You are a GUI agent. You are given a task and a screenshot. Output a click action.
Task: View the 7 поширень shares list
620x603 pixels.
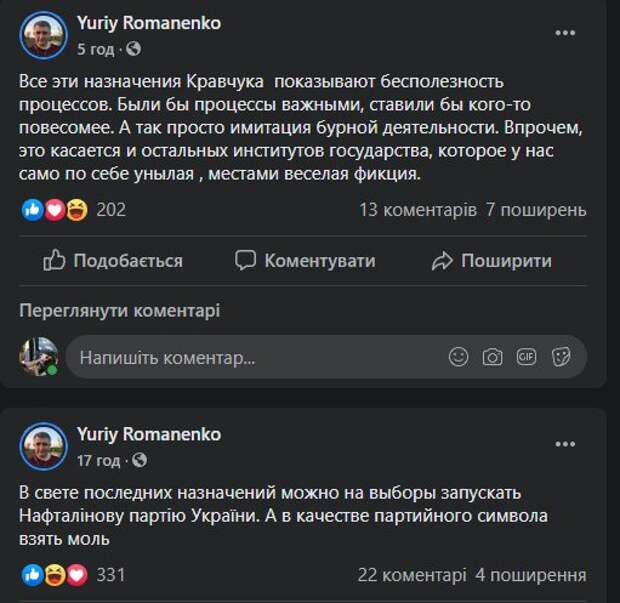coord(536,210)
